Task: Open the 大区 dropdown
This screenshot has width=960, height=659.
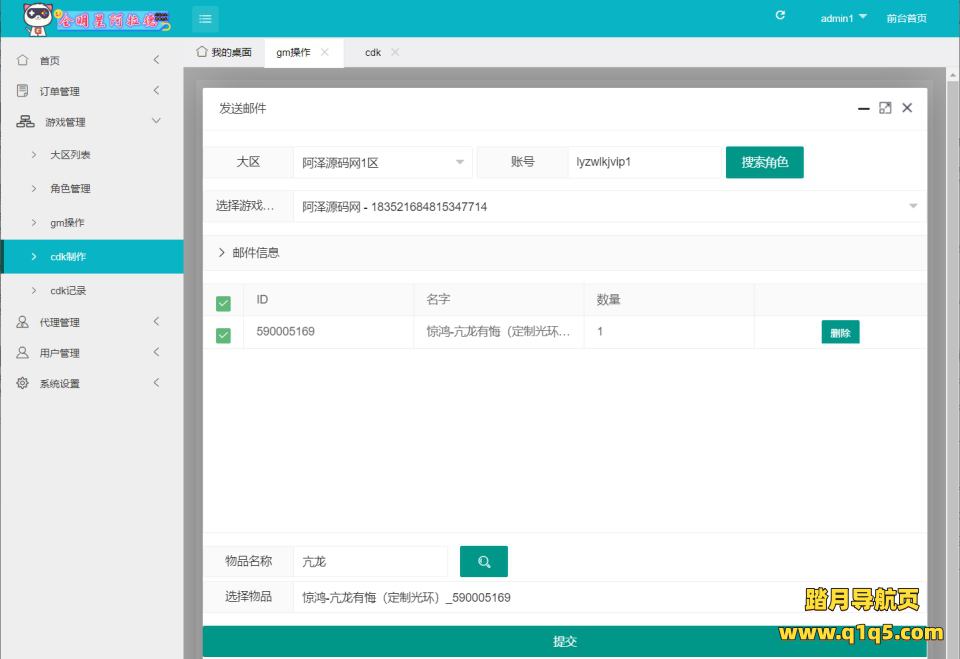Action: click(382, 162)
